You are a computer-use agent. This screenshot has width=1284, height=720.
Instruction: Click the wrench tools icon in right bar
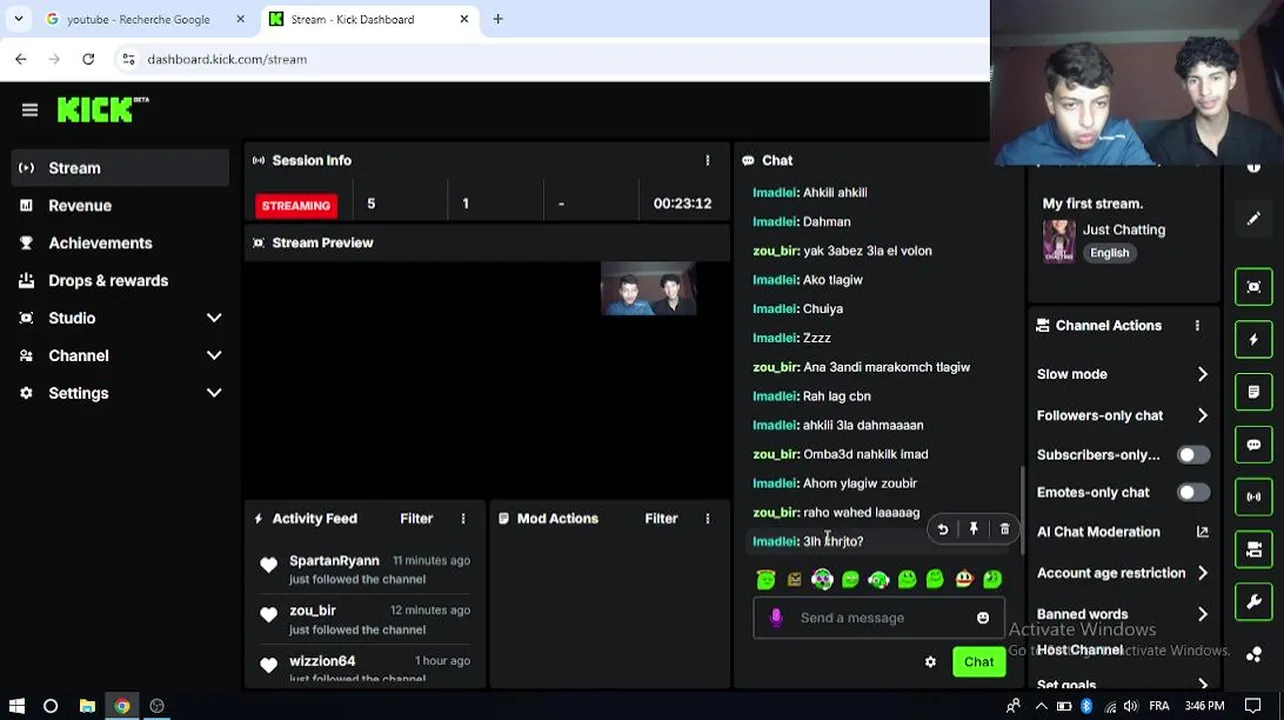1254,602
